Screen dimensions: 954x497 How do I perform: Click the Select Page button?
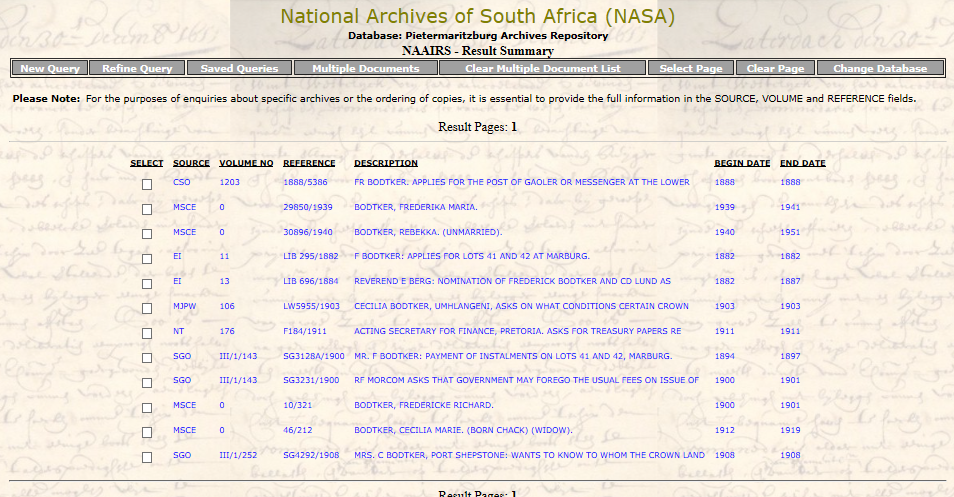click(691, 68)
